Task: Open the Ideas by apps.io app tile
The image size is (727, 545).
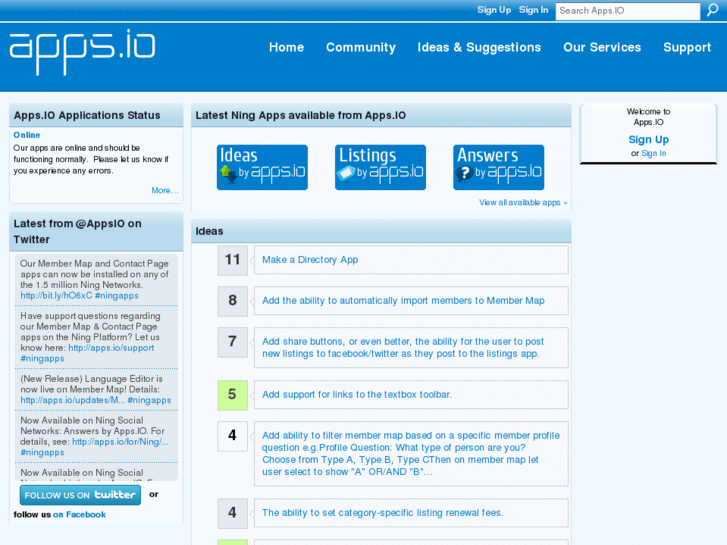Action: pos(262,167)
